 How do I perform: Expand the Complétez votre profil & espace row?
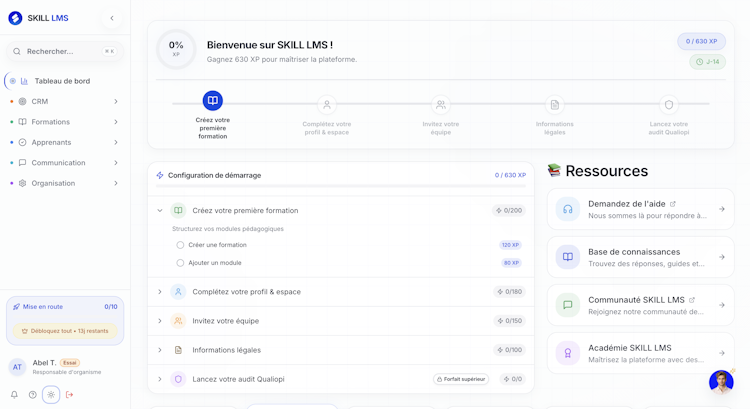pyautogui.click(x=160, y=292)
